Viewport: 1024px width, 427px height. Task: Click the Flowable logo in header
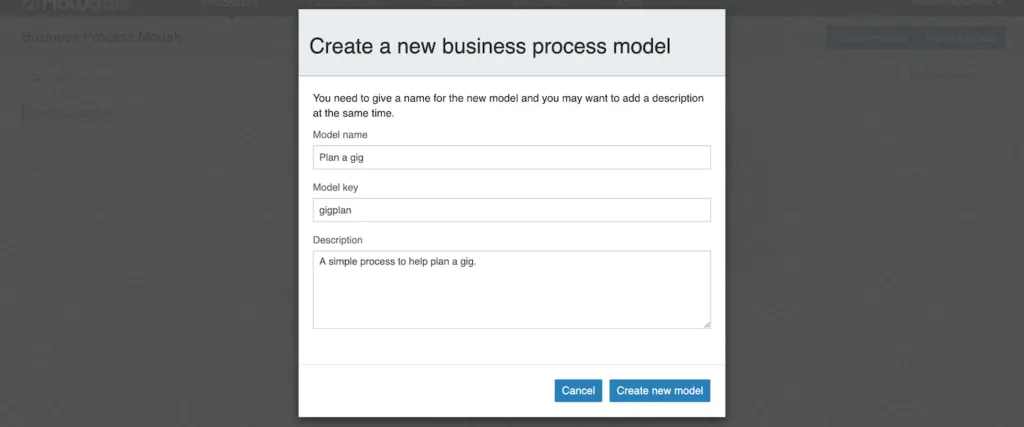pos(77,5)
